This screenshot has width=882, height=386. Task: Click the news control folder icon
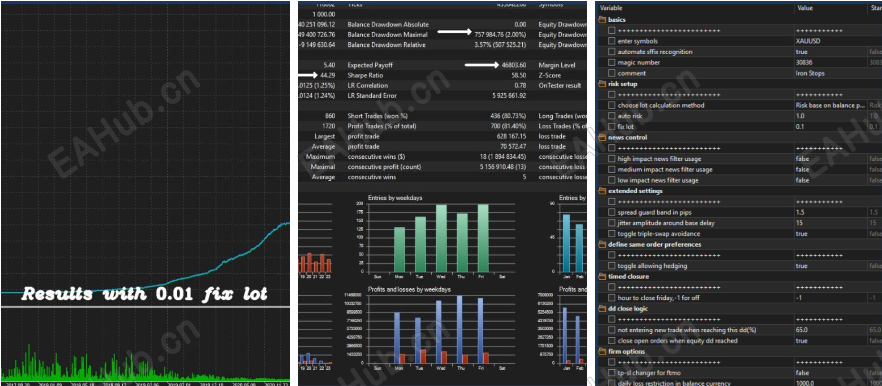pyautogui.click(x=602, y=137)
